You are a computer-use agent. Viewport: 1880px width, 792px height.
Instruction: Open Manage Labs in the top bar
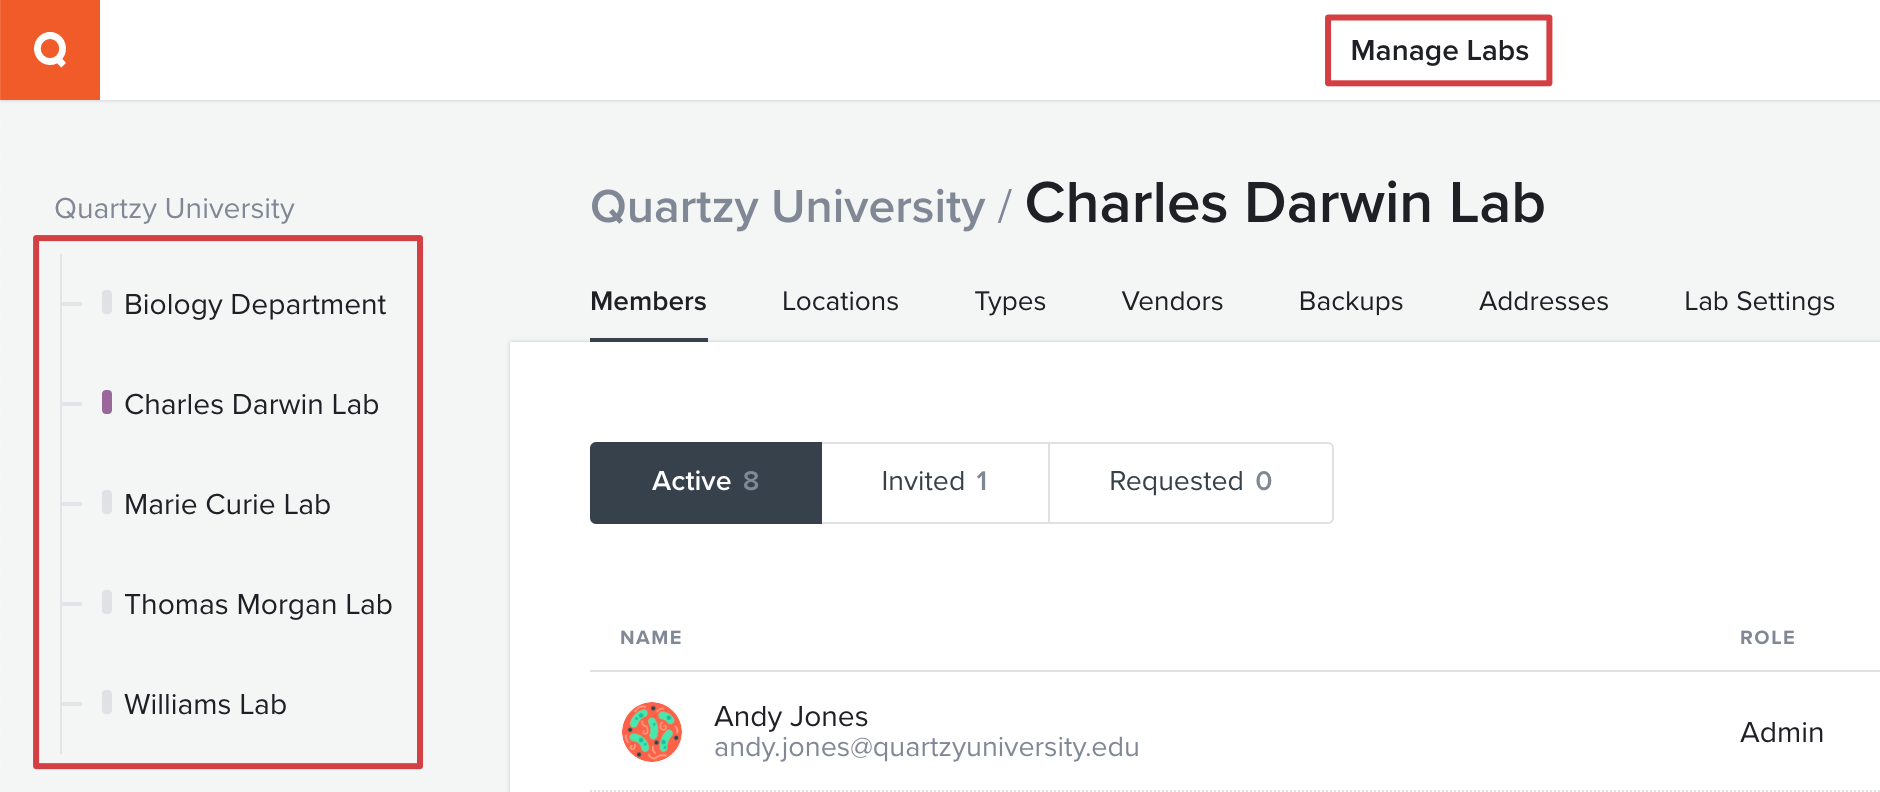click(x=1439, y=50)
